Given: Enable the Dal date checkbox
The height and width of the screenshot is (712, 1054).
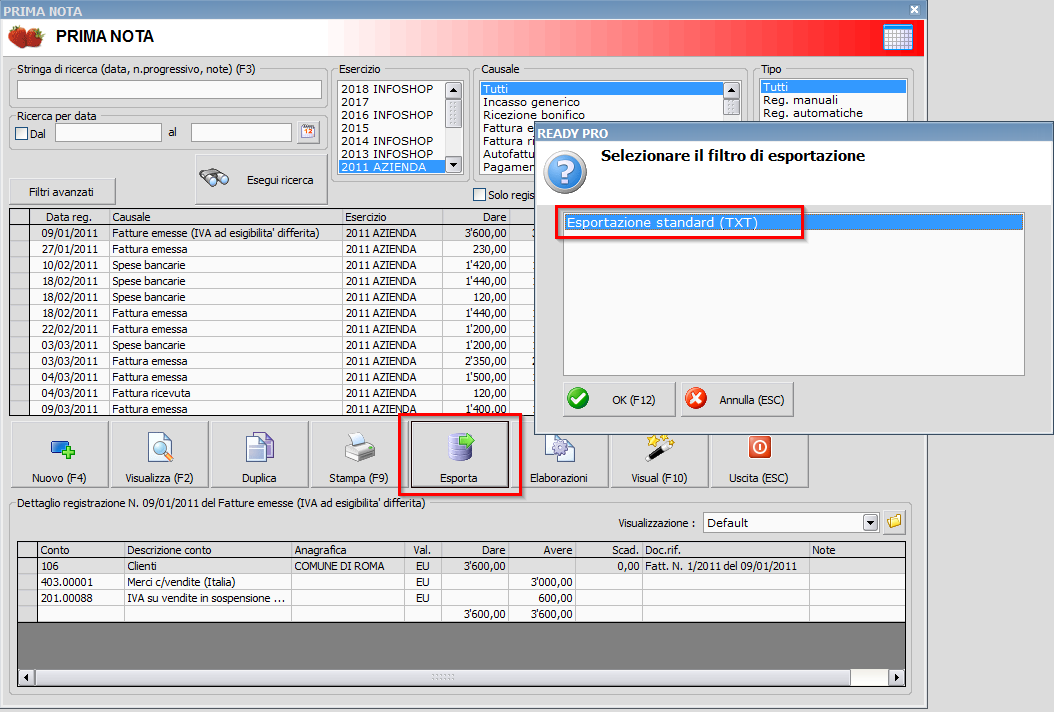Looking at the screenshot, I should coord(22,133).
